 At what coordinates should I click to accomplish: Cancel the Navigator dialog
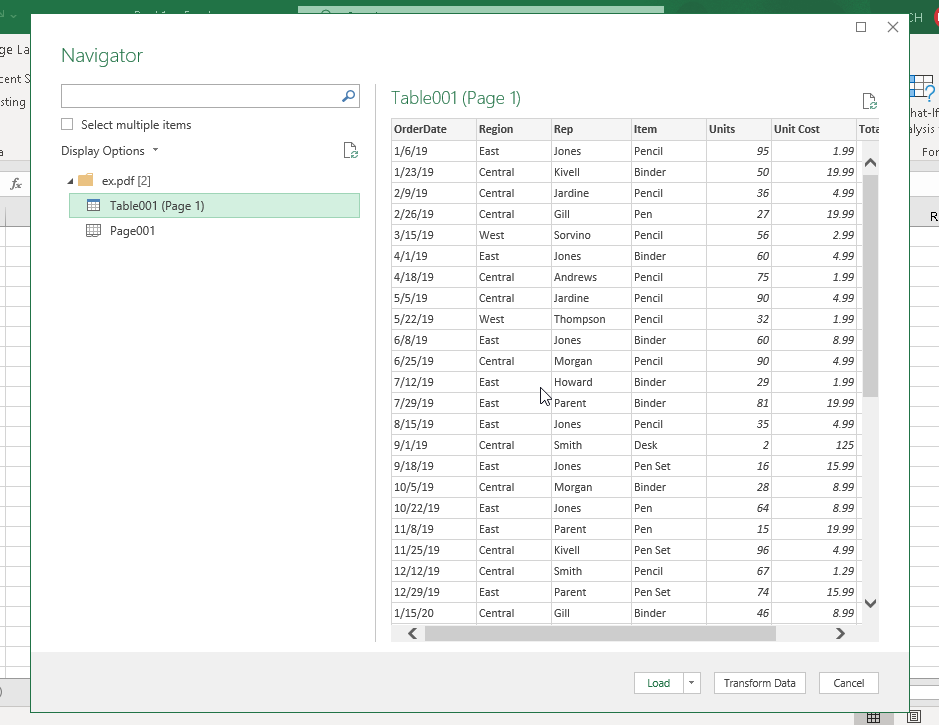pos(848,683)
